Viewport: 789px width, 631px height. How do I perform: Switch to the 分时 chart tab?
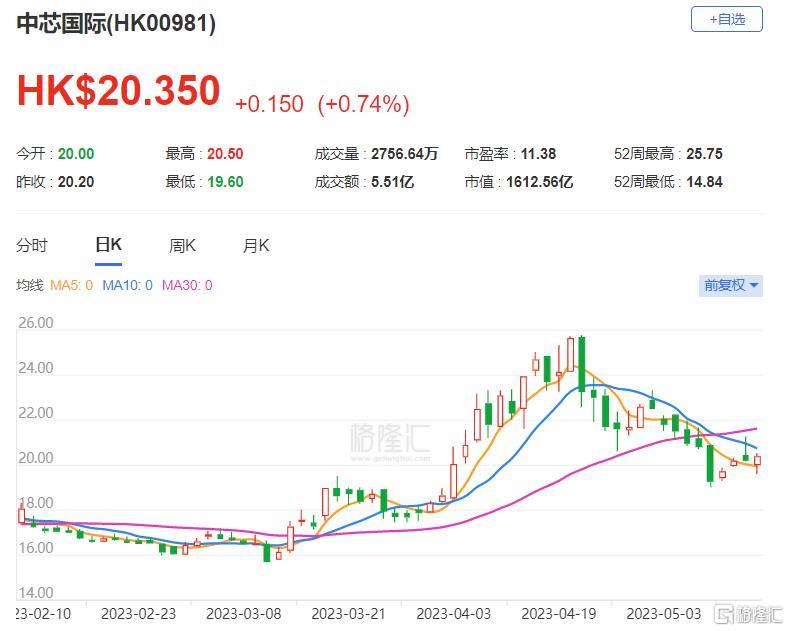tap(32, 246)
